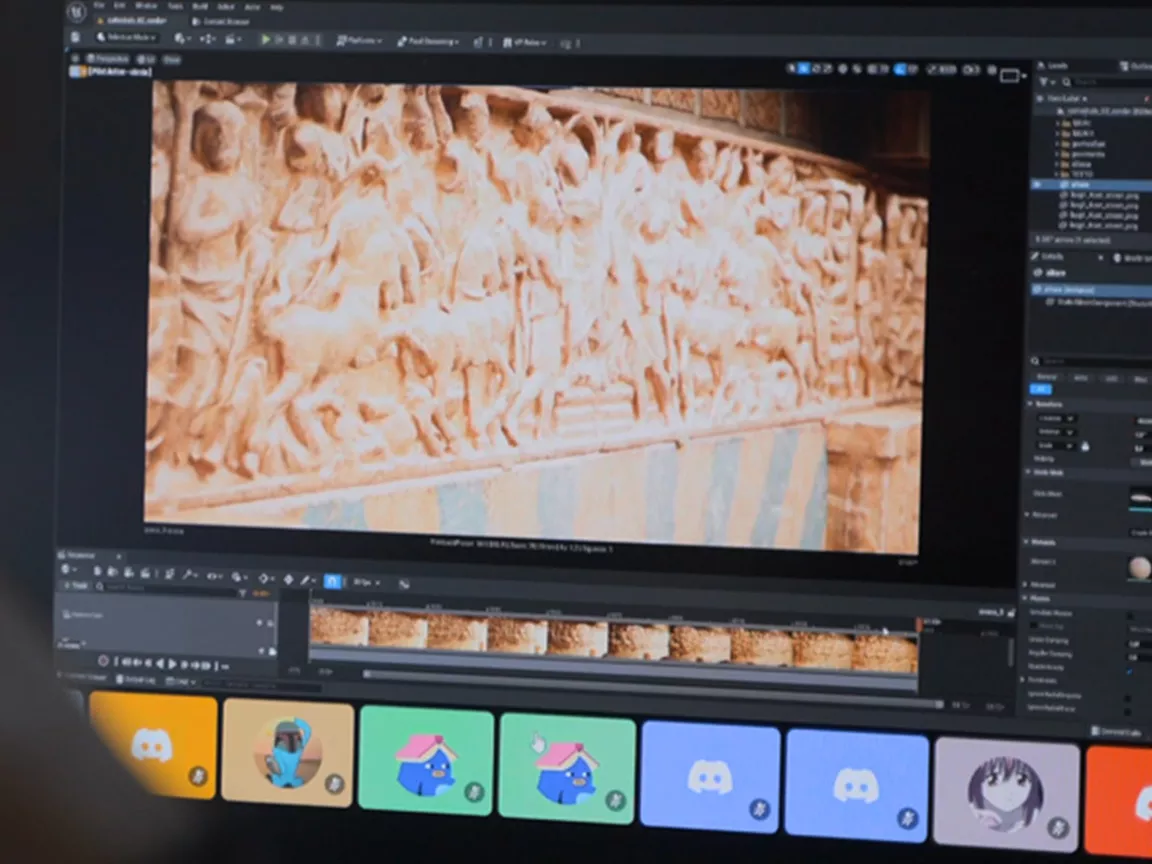Open the Build menu

[200, 6]
